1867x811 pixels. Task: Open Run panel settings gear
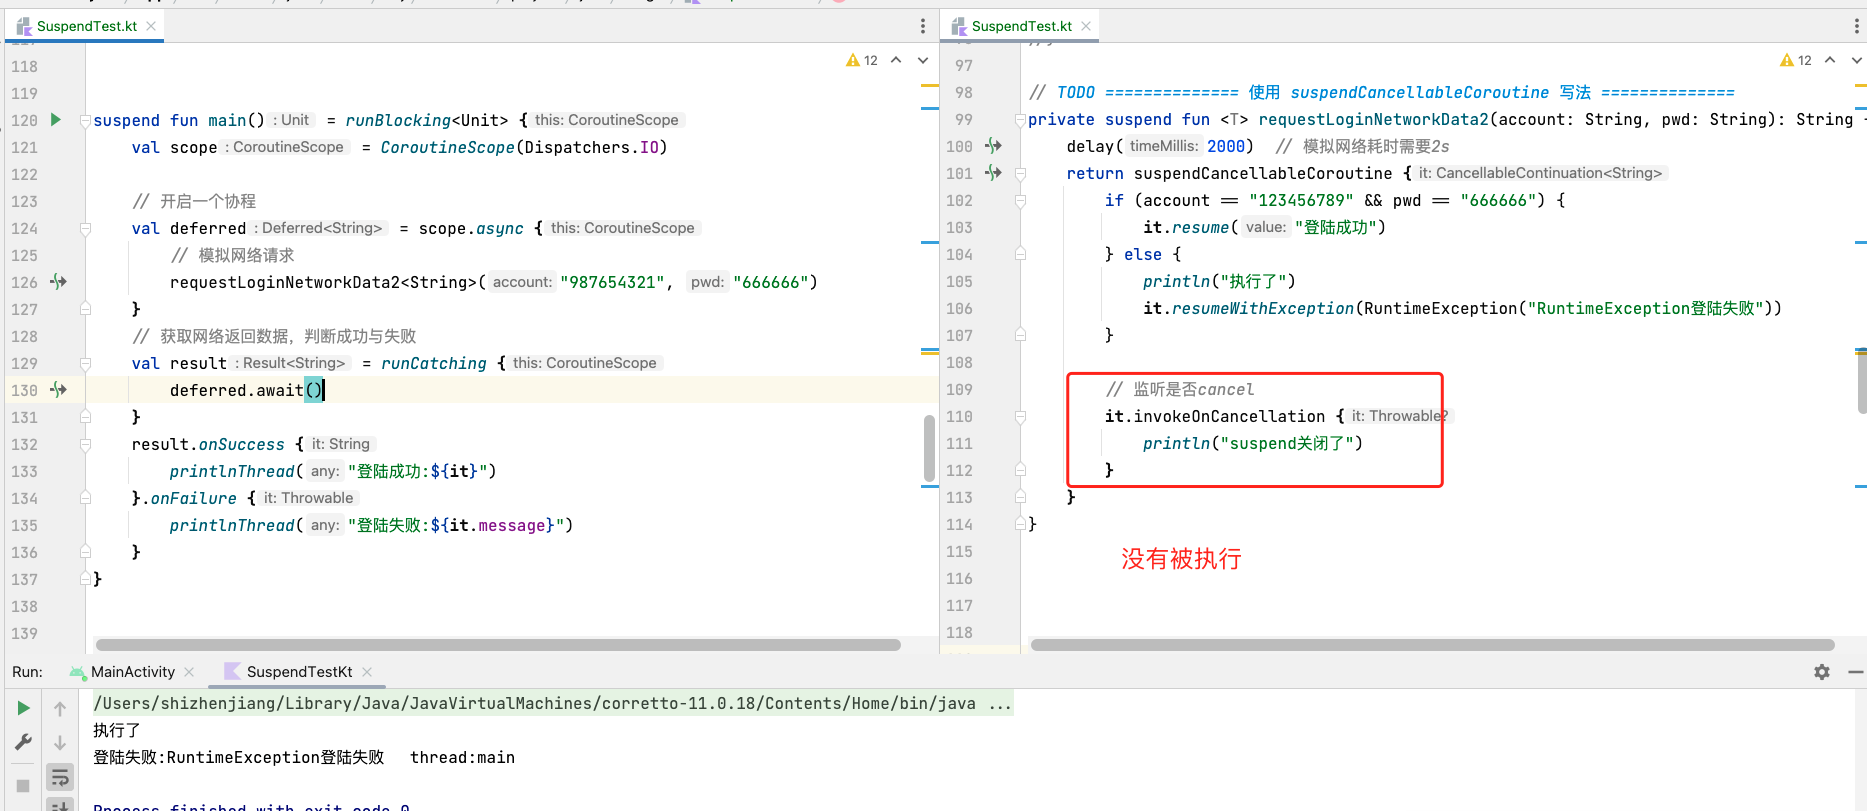tap(1822, 672)
